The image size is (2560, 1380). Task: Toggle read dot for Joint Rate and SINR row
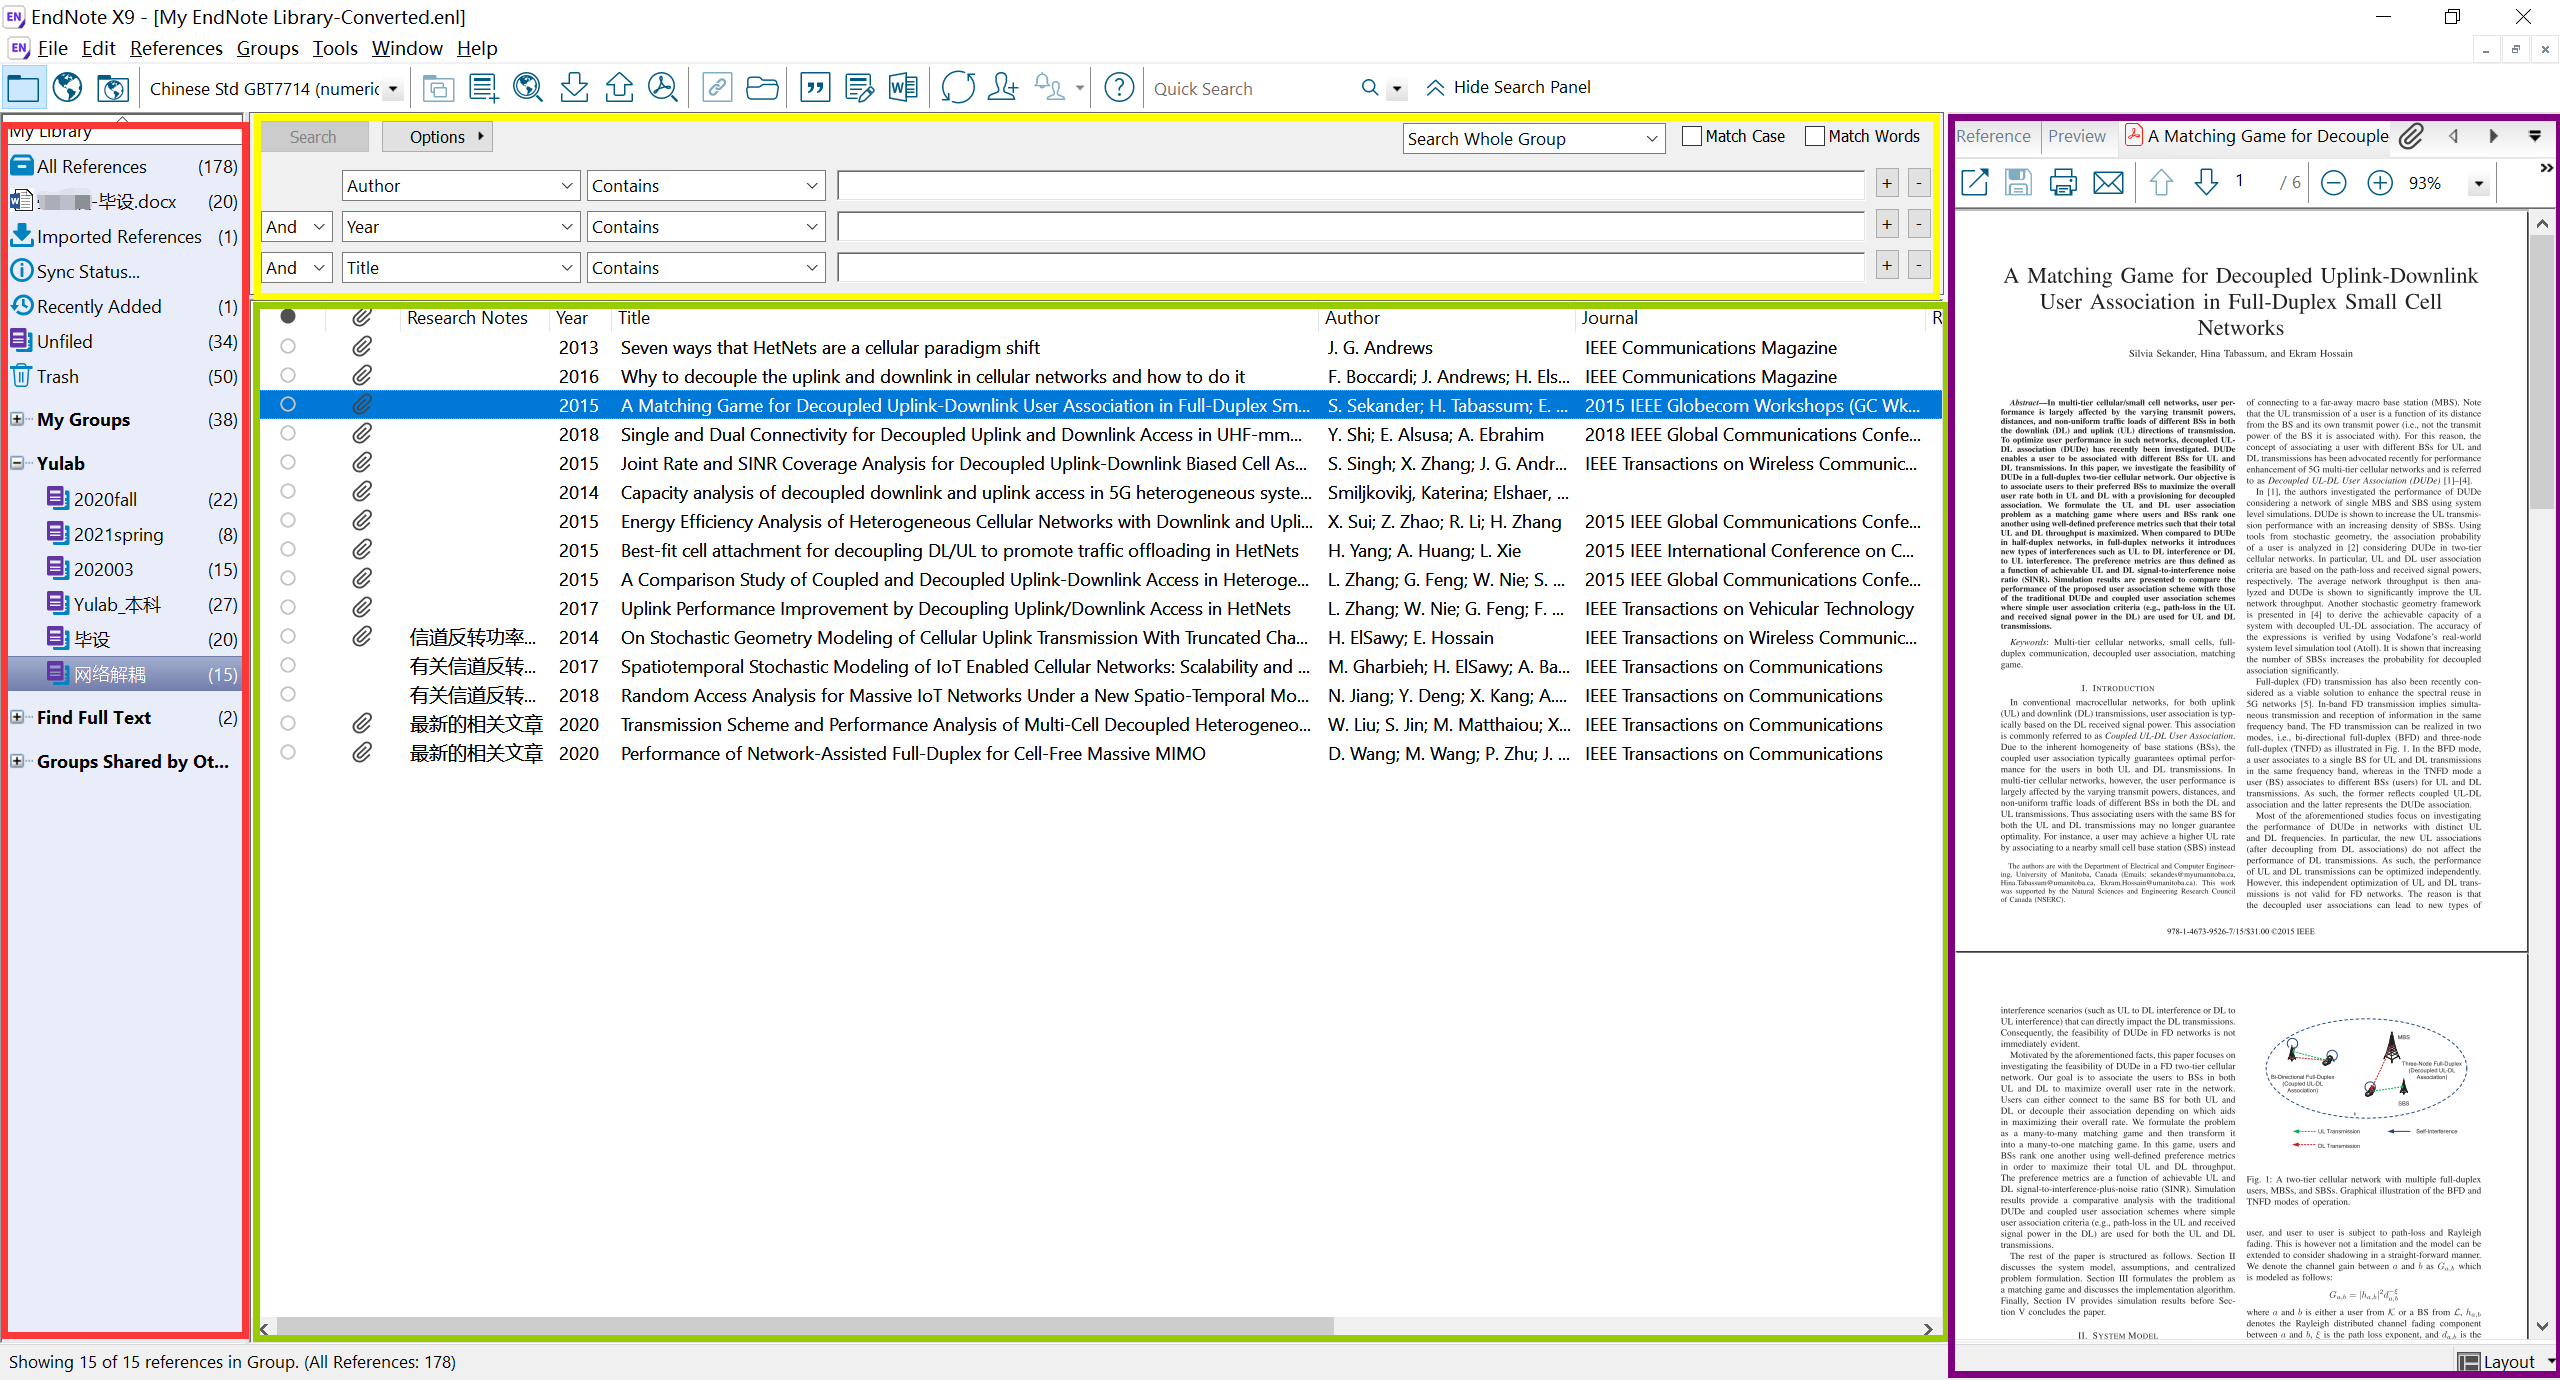(288, 462)
